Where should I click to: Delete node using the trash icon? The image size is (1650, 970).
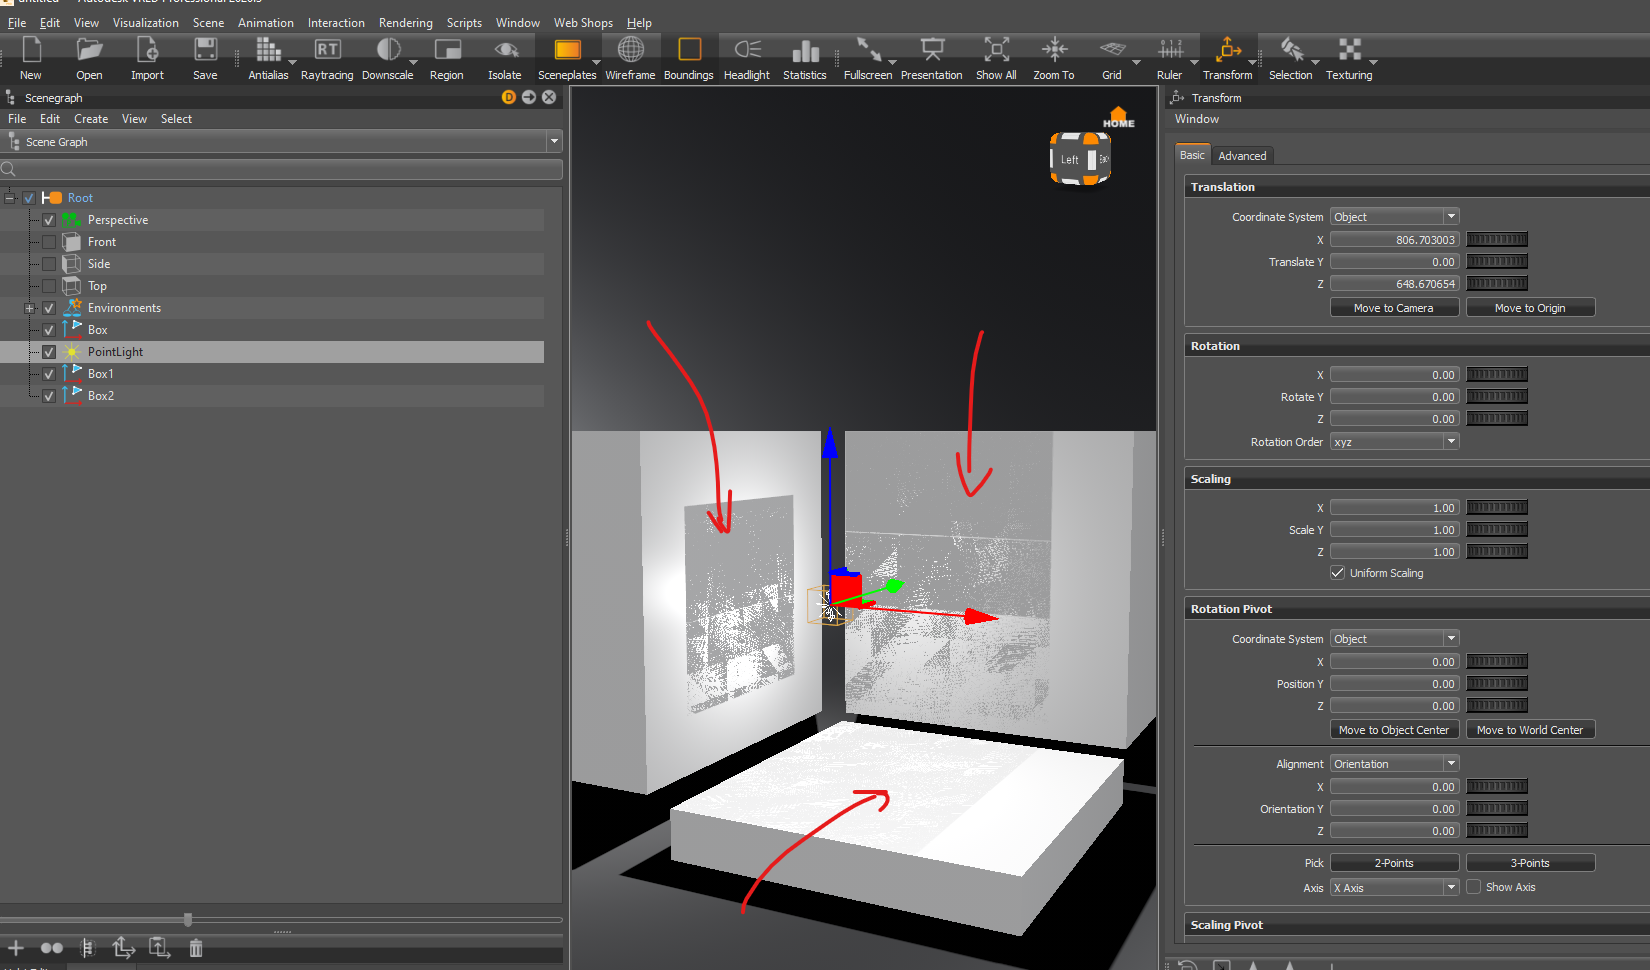(x=196, y=948)
